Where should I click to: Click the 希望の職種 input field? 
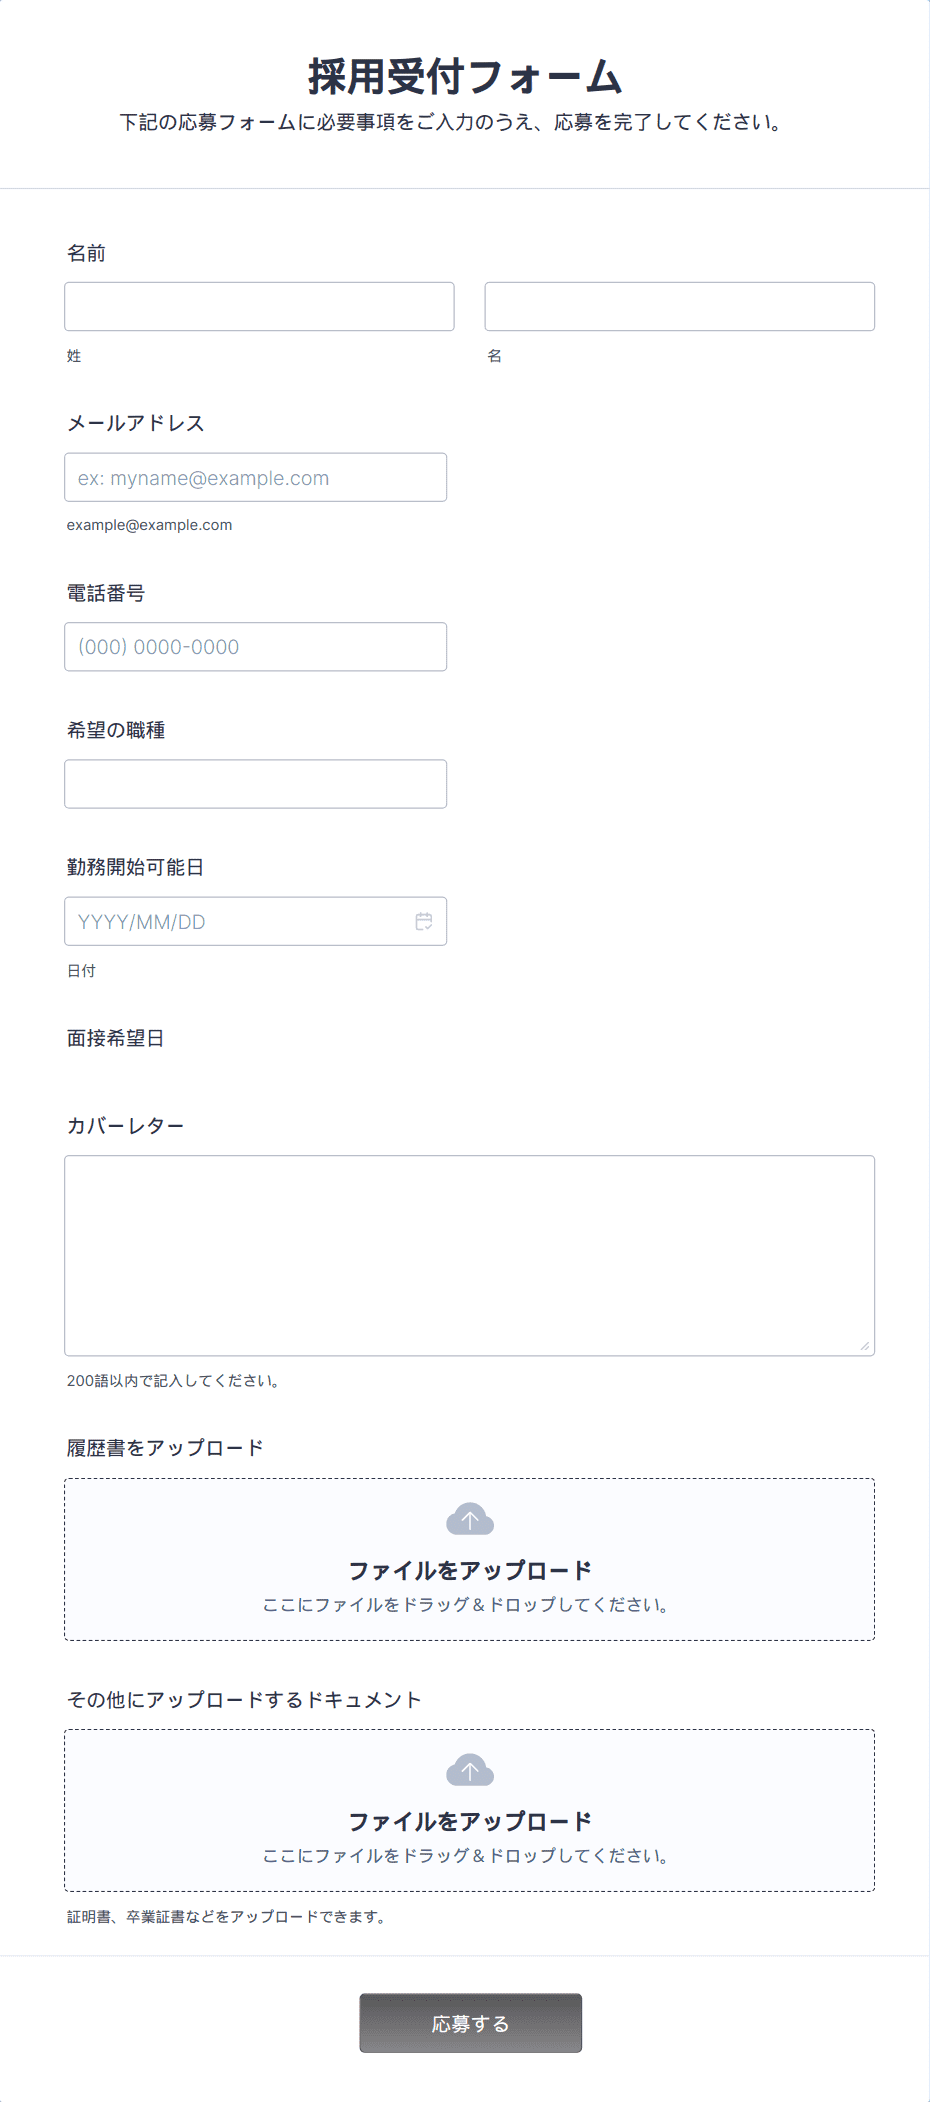[255, 784]
